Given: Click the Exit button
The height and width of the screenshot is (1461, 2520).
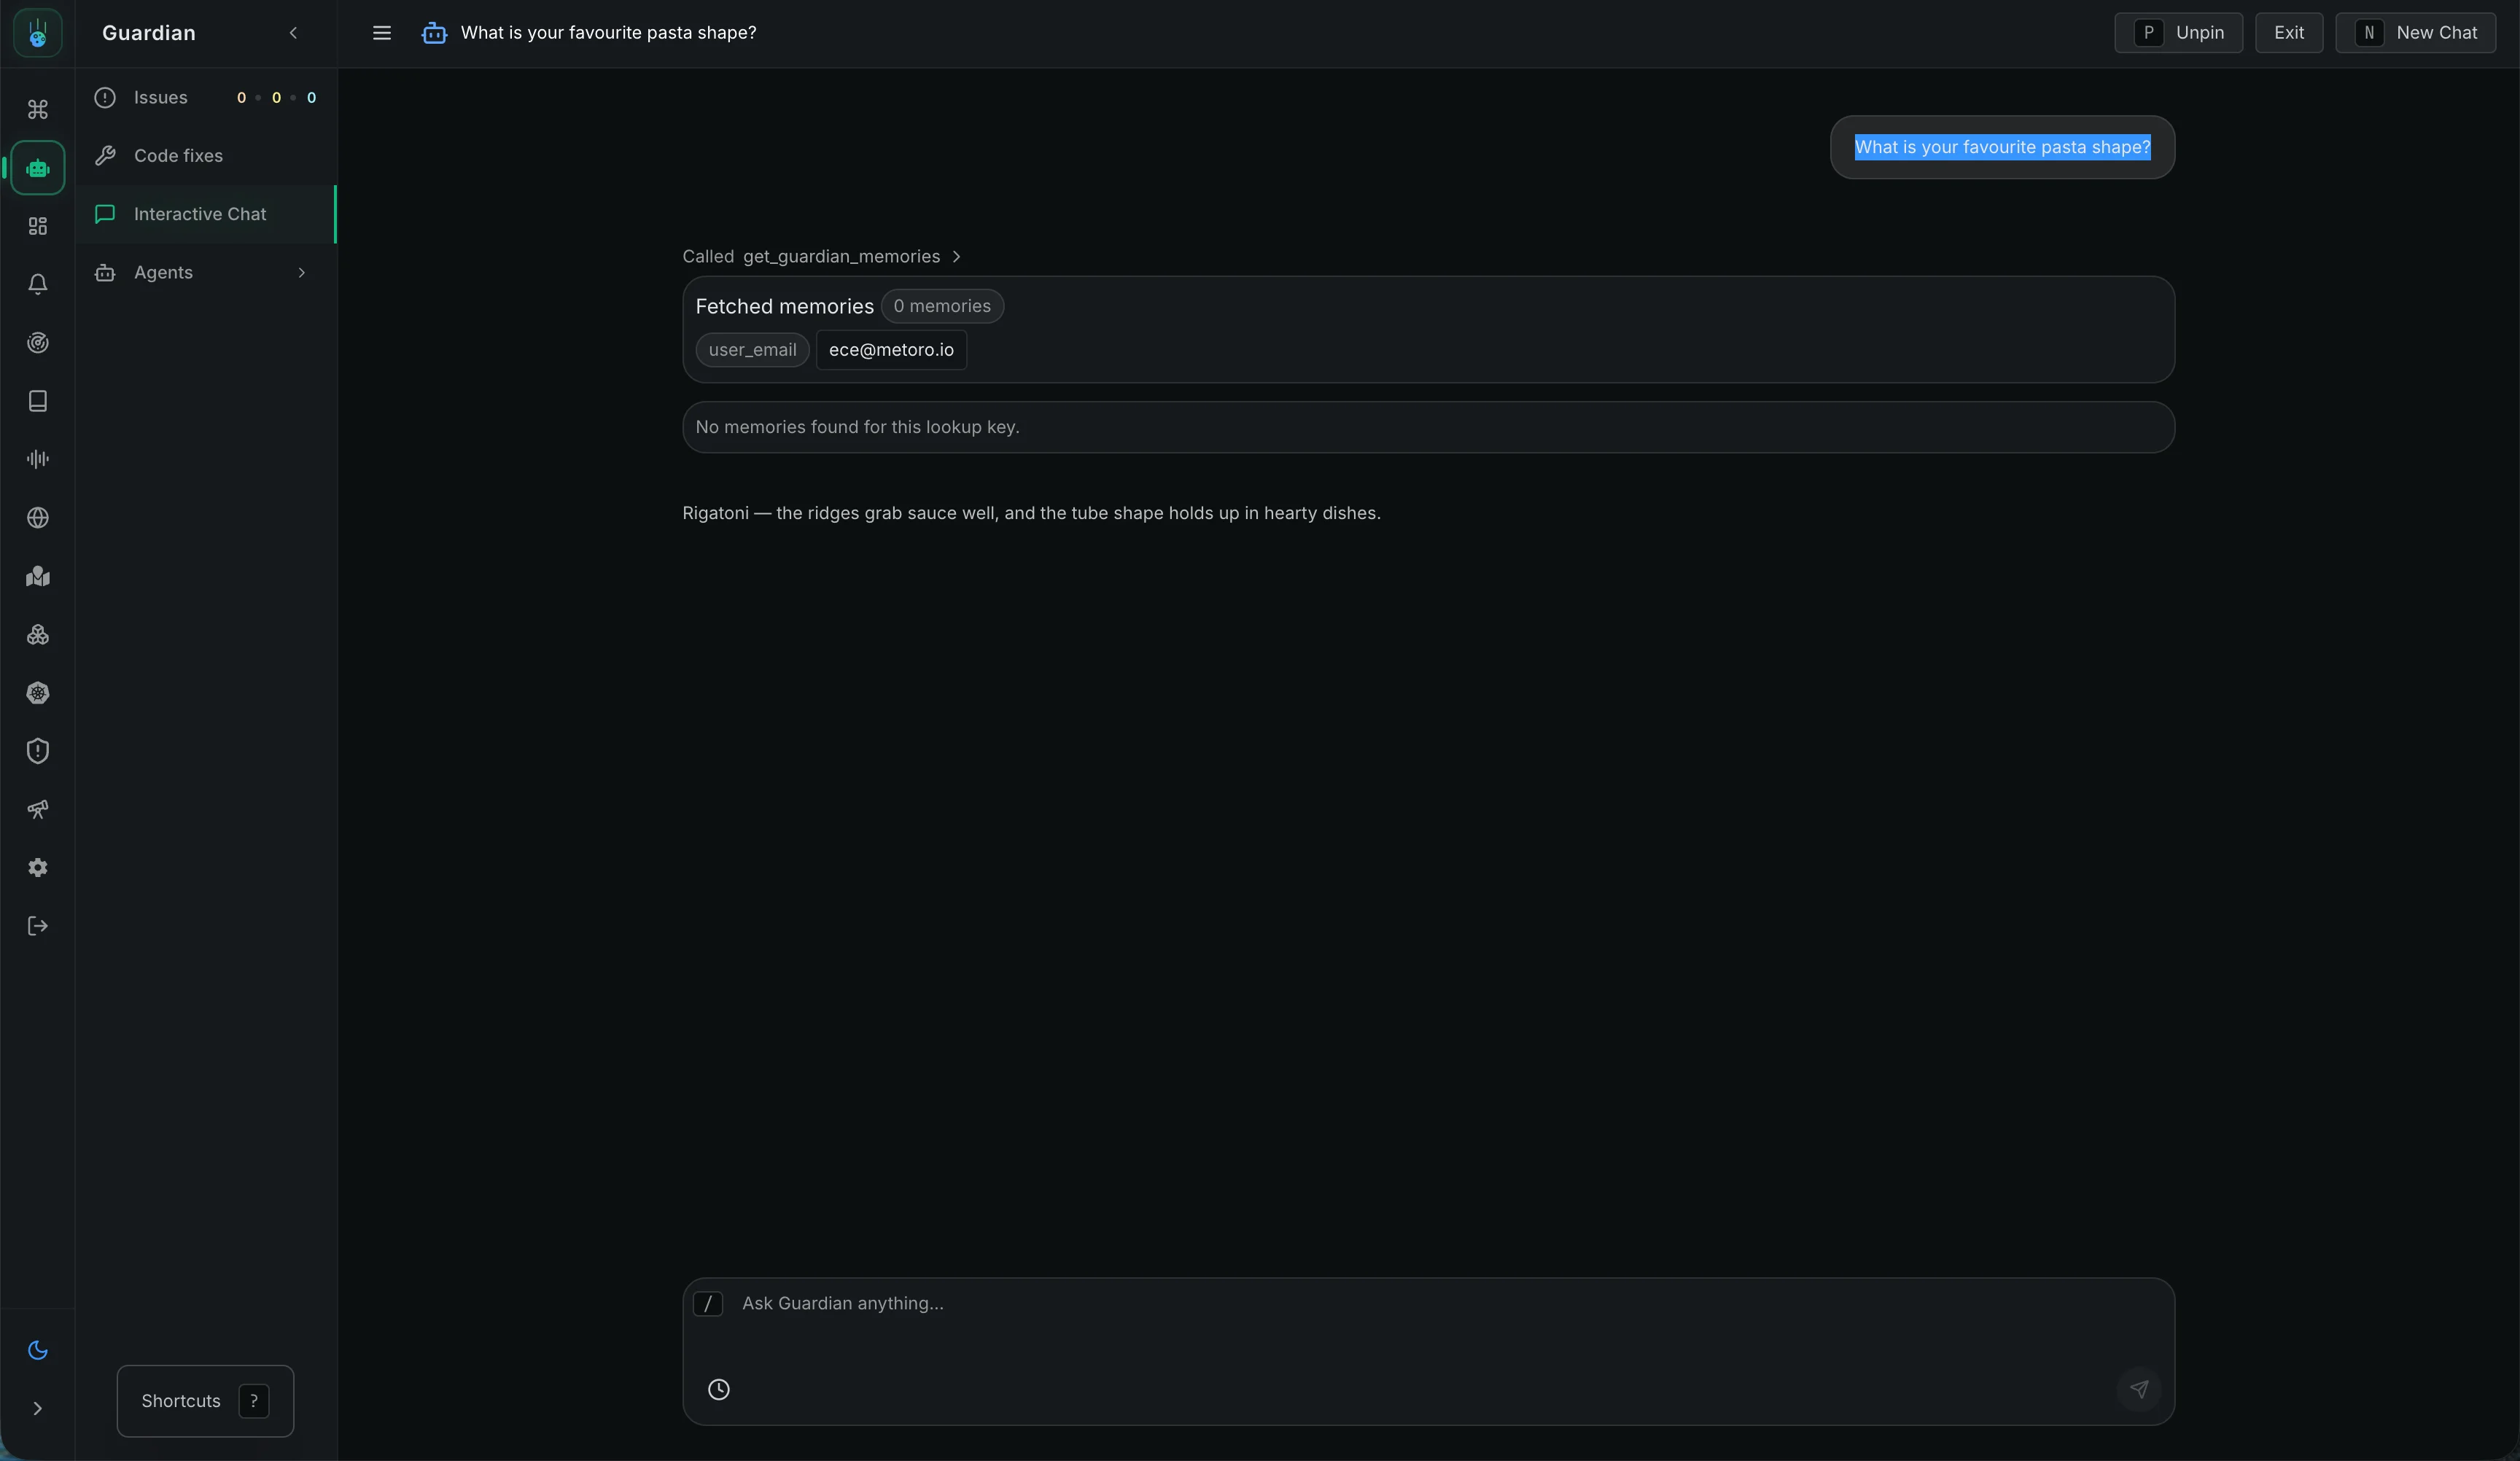Looking at the screenshot, I should (2289, 33).
